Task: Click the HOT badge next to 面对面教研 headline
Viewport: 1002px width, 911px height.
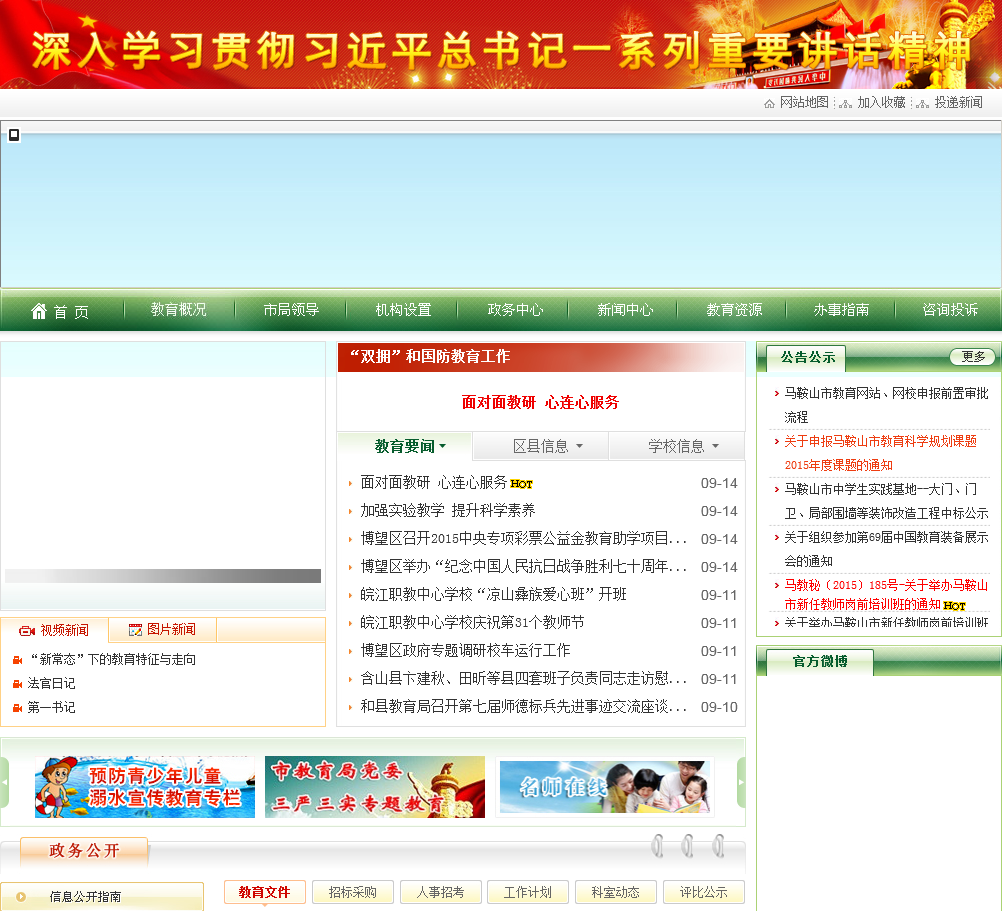Action: 521,484
